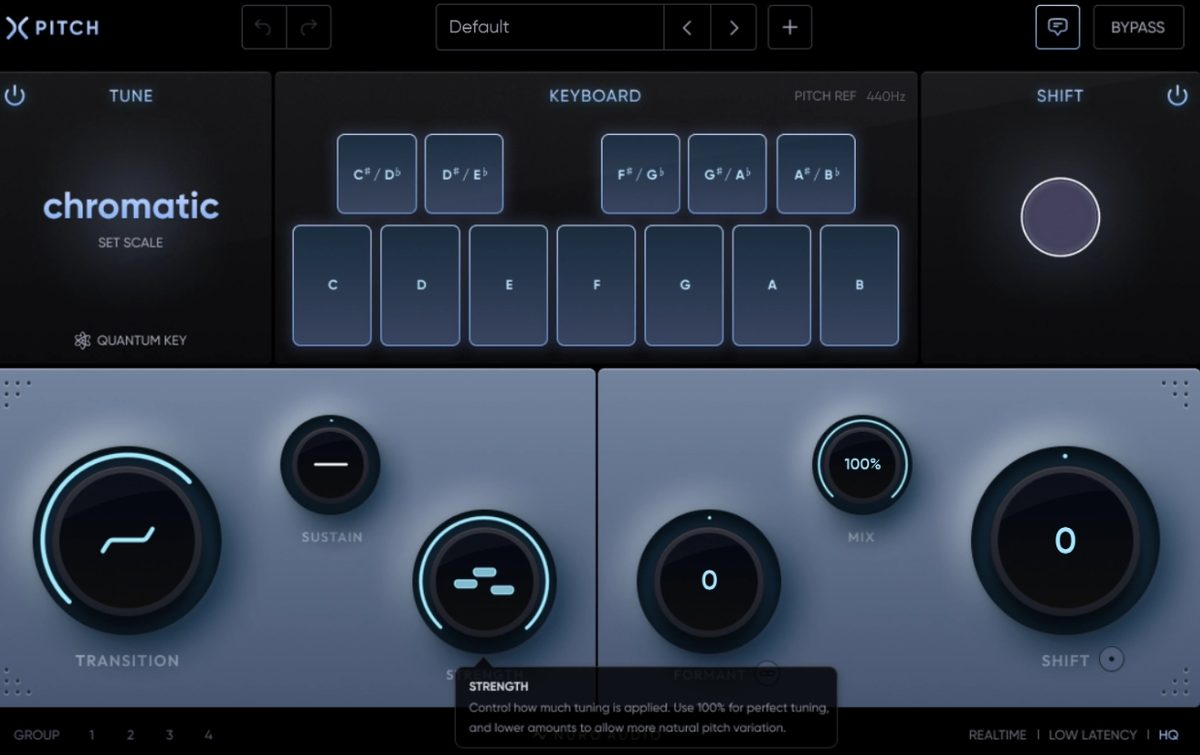Click the QUANTUM KEY button
1200x755 pixels.
tap(131, 340)
